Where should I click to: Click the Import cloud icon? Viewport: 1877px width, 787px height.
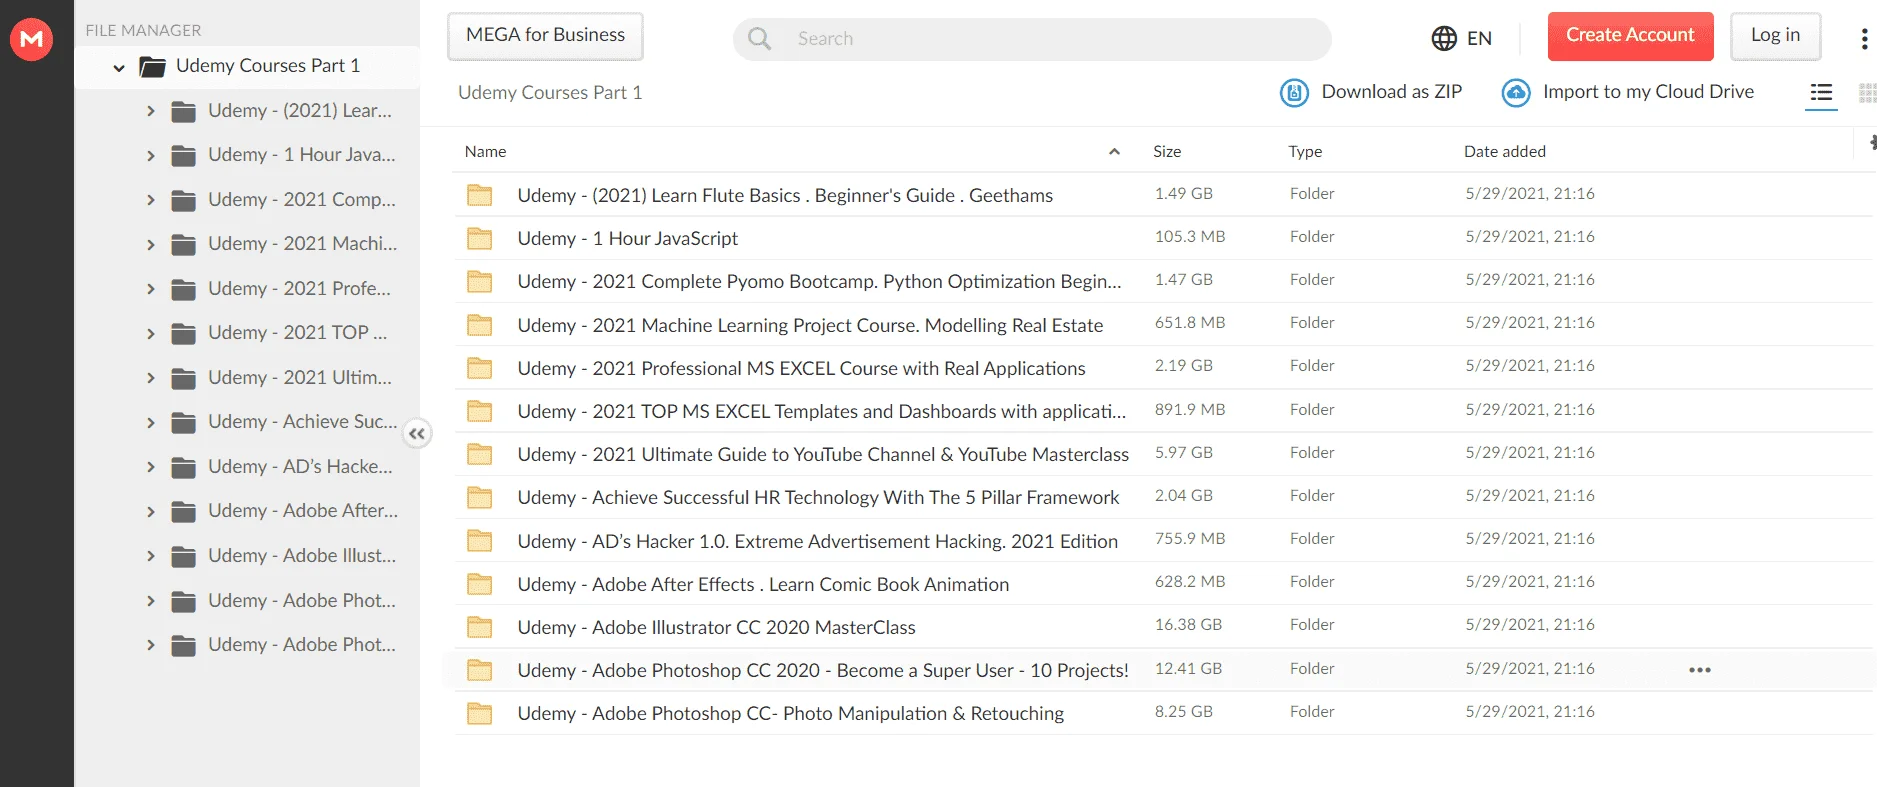click(x=1516, y=93)
